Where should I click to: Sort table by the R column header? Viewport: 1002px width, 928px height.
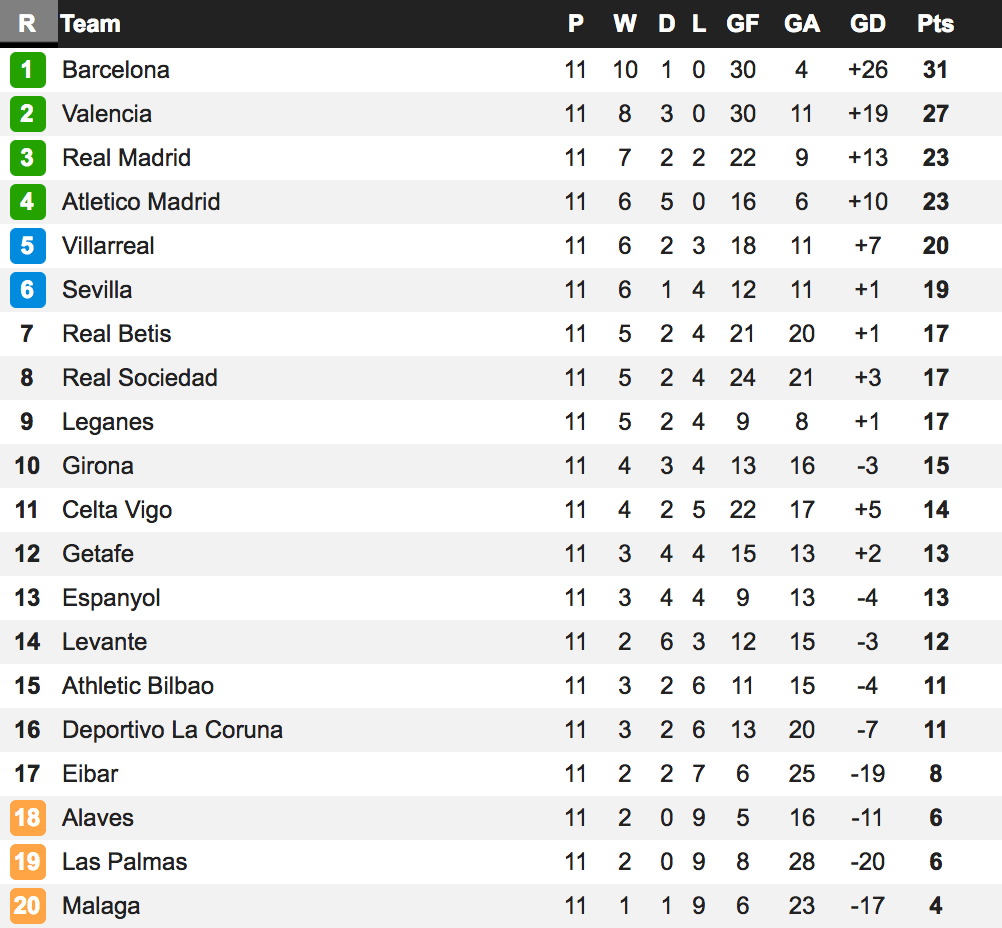[x=27, y=24]
